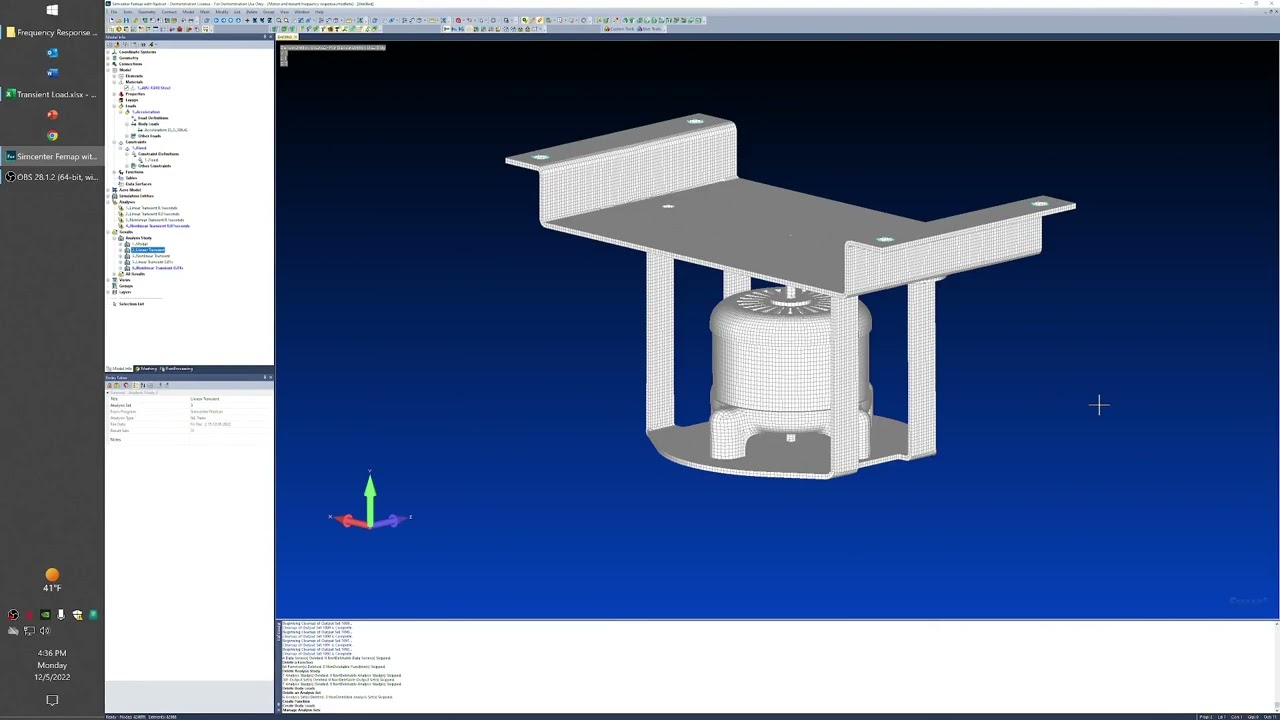Switch to OBS 28.1.2 taskbar item

[52, 177]
